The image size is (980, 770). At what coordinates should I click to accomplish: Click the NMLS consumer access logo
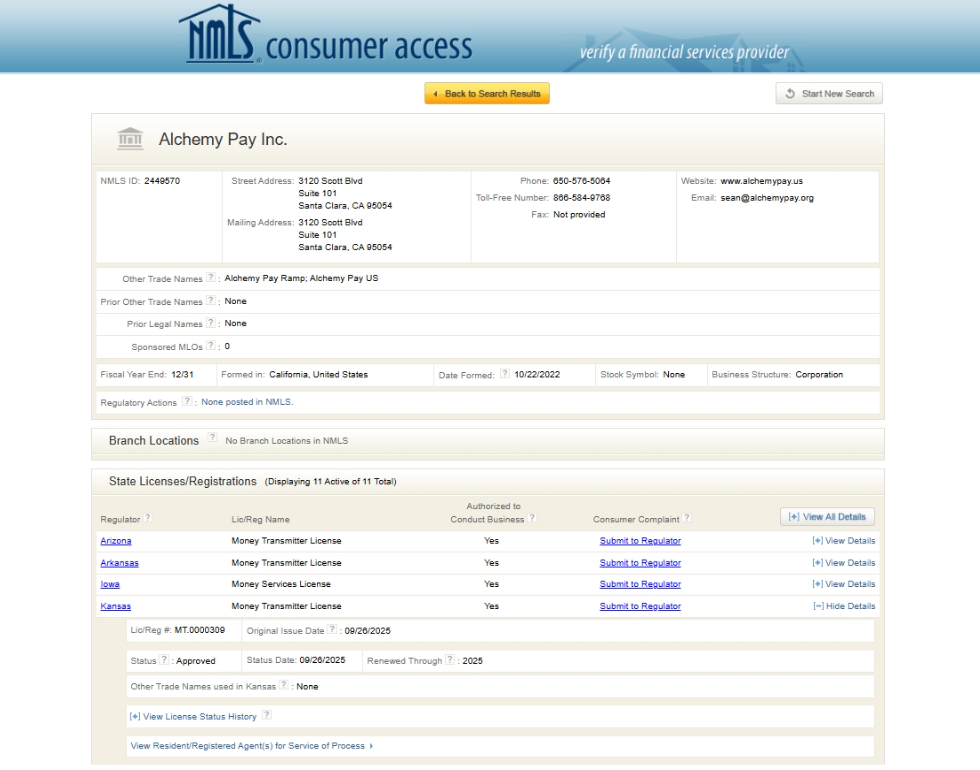point(325,38)
